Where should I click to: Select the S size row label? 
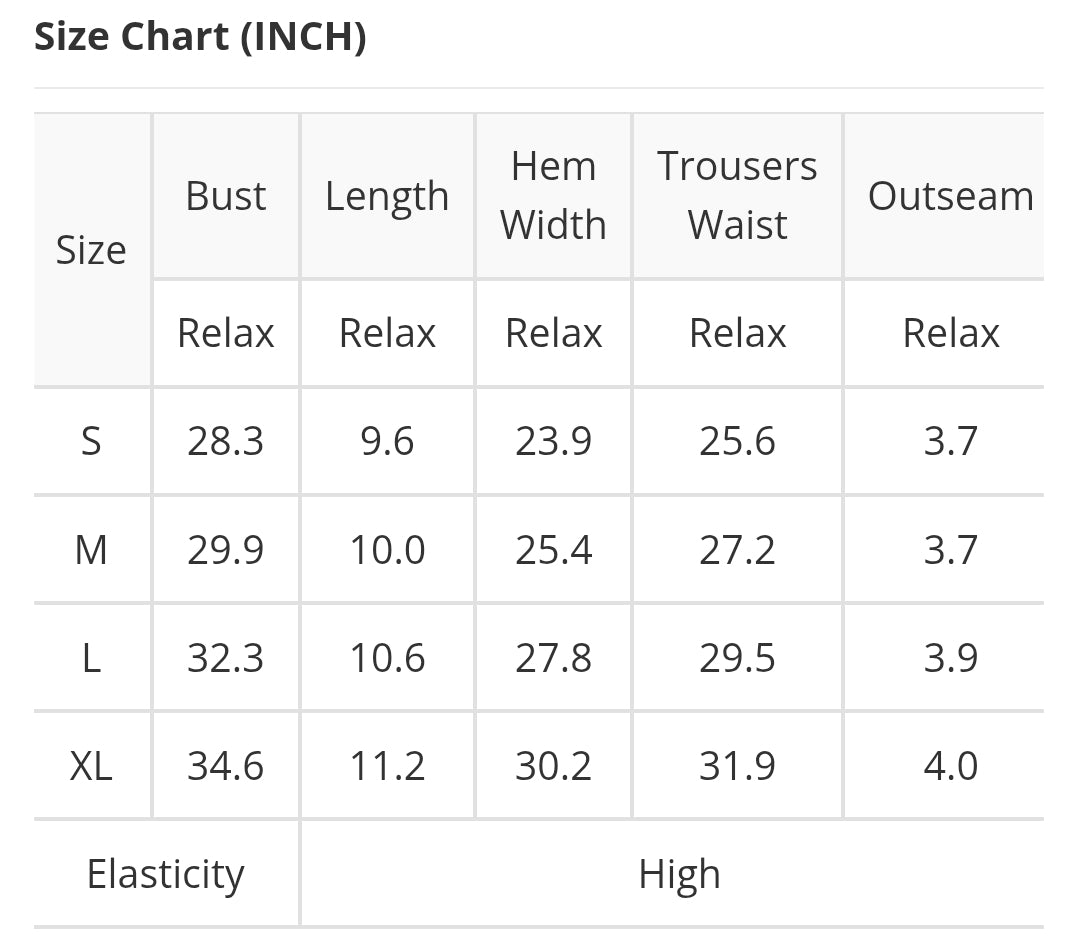[x=91, y=441]
